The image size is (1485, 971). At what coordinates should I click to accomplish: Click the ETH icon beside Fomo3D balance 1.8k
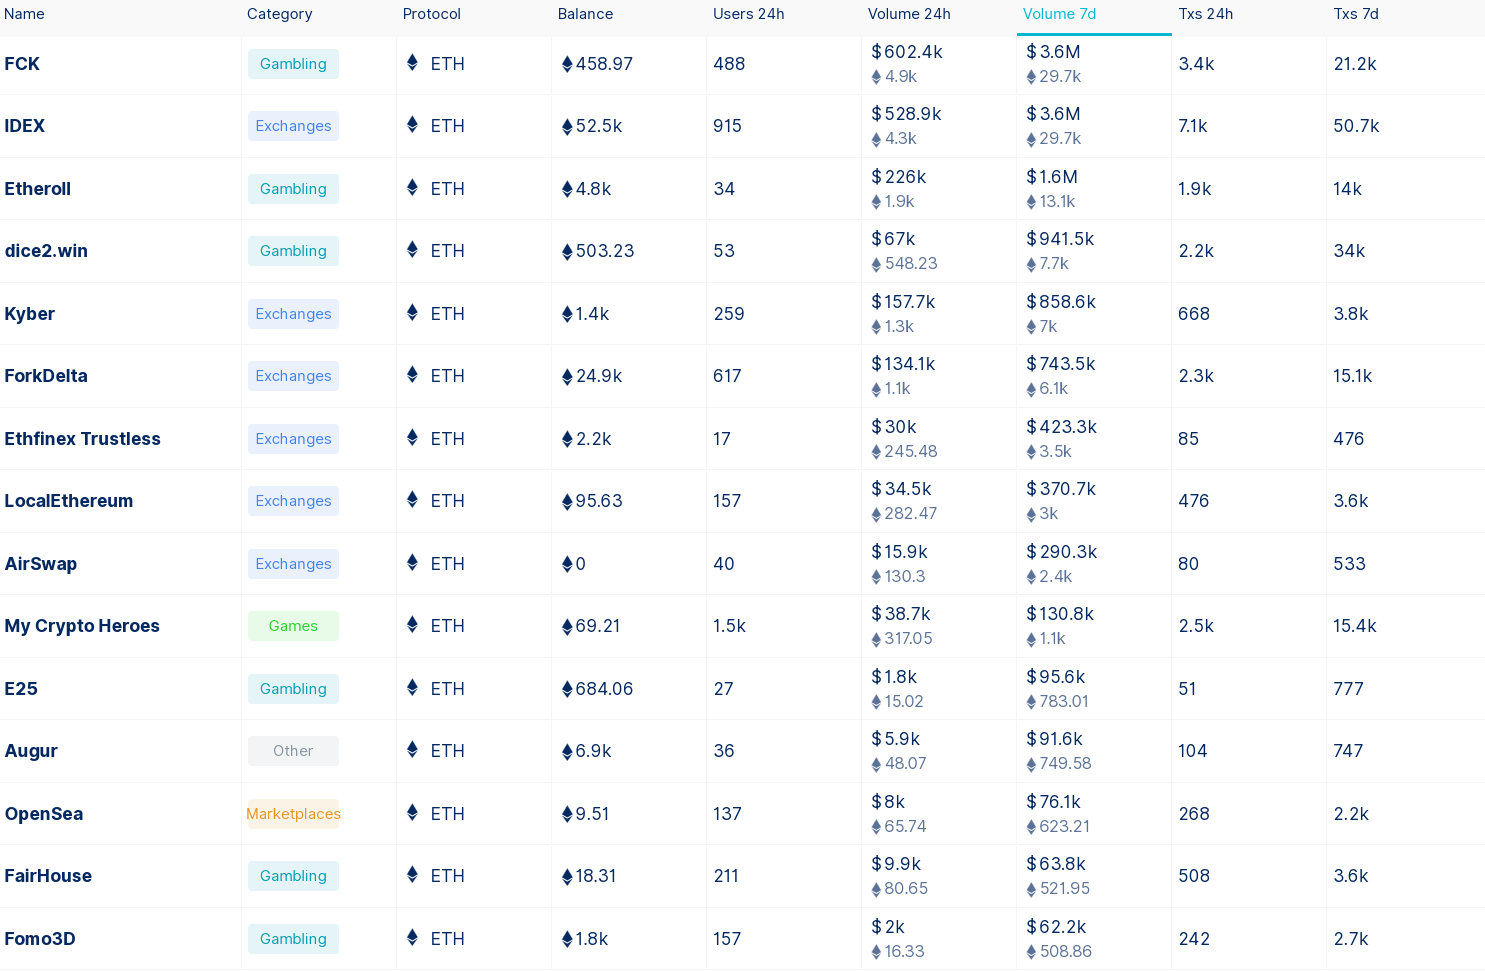pyautogui.click(x=567, y=940)
